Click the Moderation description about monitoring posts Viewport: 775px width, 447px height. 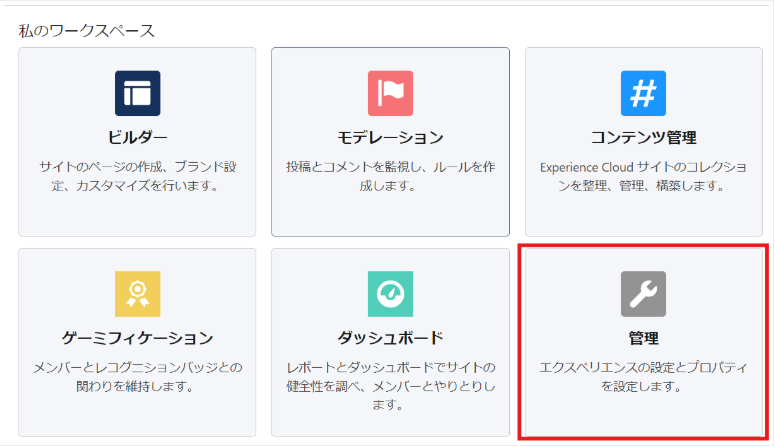click(390, 176)
